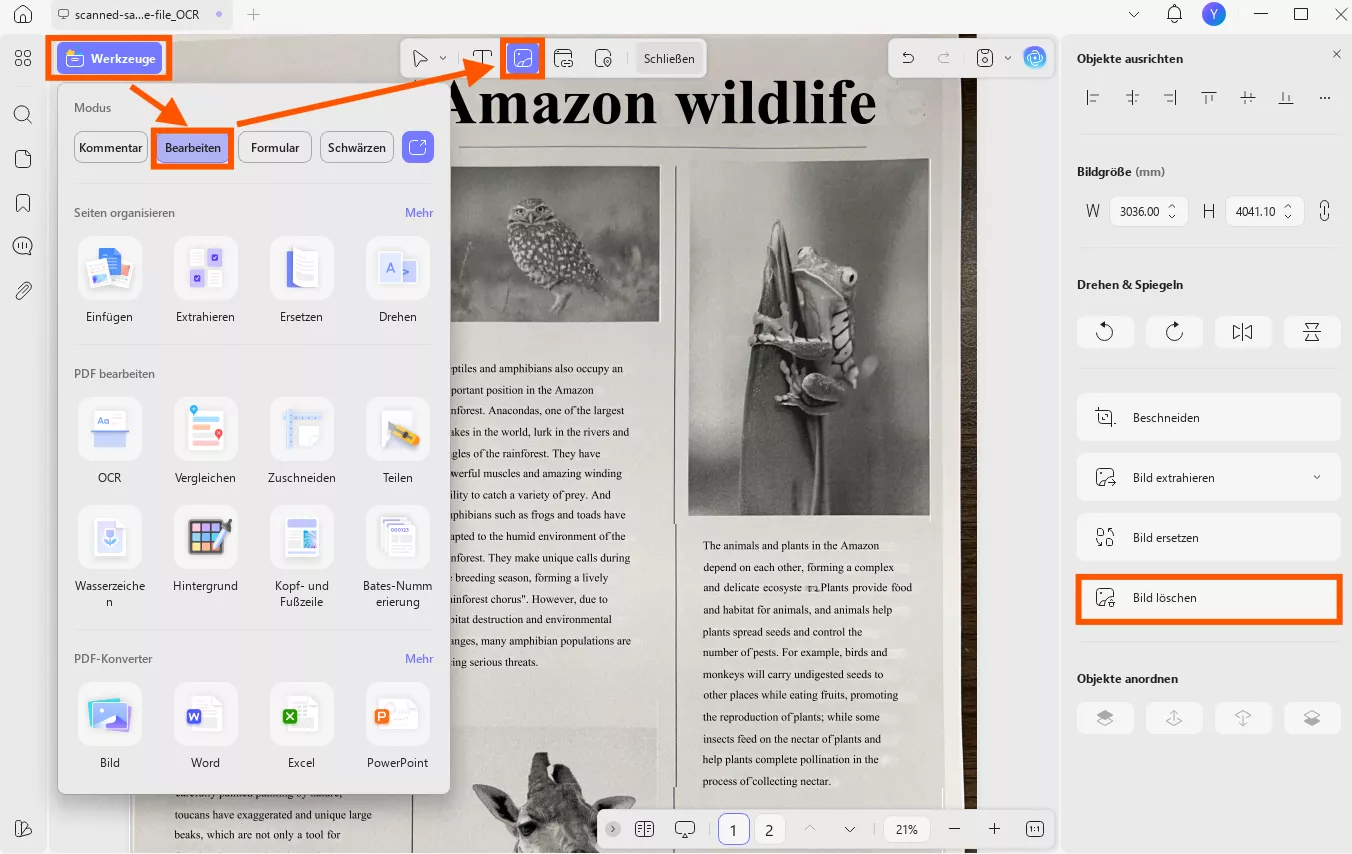1352x854 pixels.
Task: Choose the Schwärzen mode
Action: [357, 147]
